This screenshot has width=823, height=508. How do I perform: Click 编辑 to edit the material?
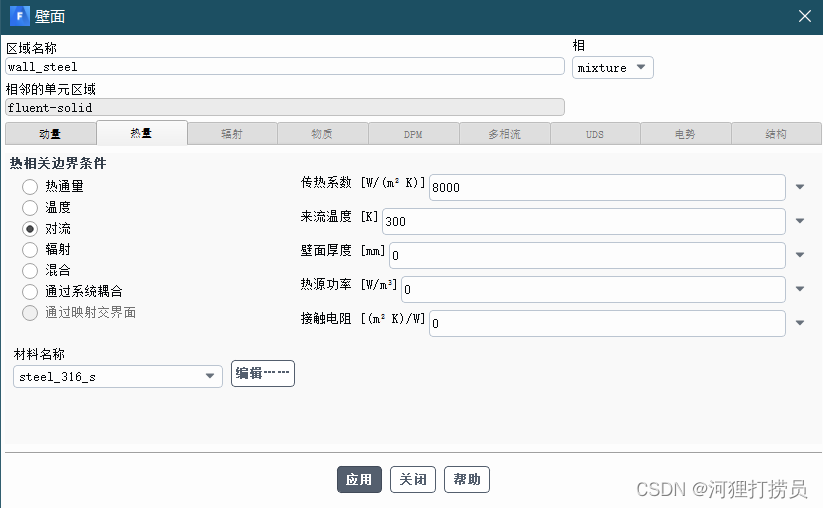(x=263, y=374)
